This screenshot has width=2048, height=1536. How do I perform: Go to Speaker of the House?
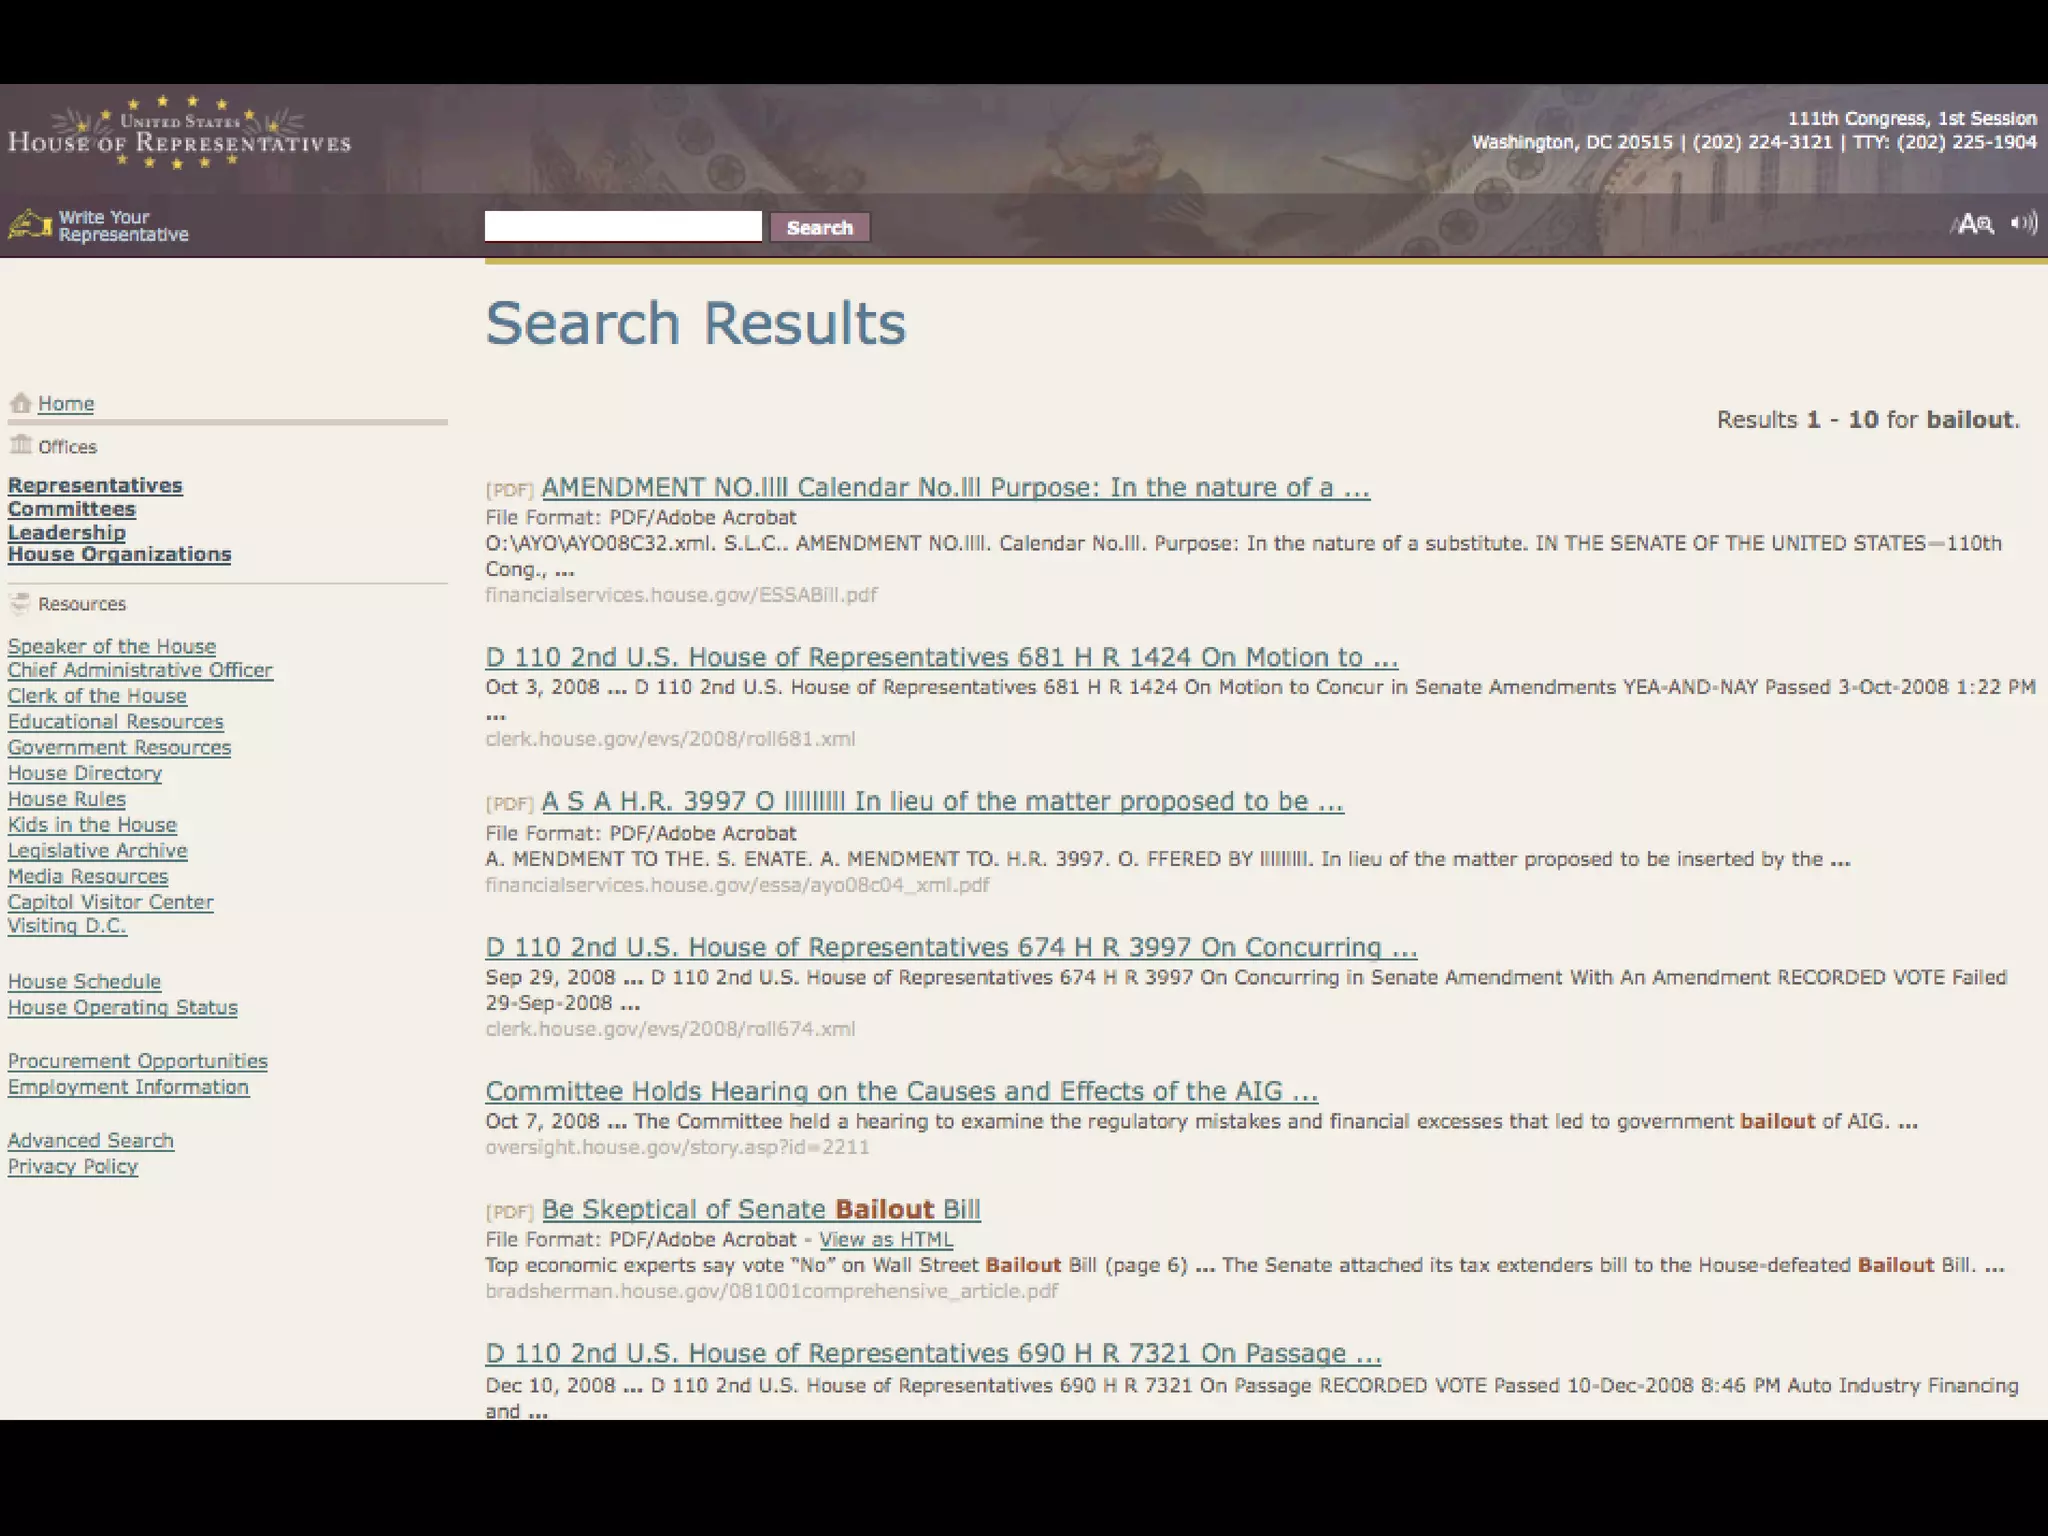click(112, 646)
